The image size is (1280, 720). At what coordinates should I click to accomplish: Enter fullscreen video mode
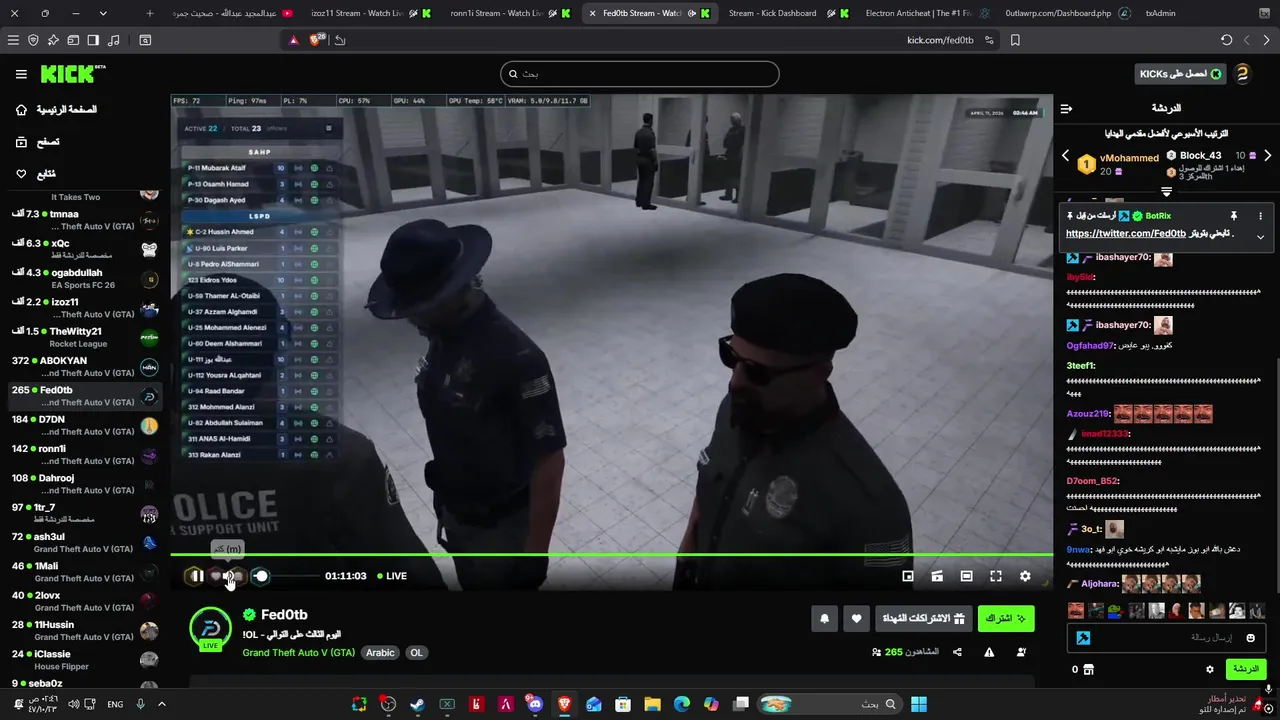pyautogui.click(x=996, y=576)
